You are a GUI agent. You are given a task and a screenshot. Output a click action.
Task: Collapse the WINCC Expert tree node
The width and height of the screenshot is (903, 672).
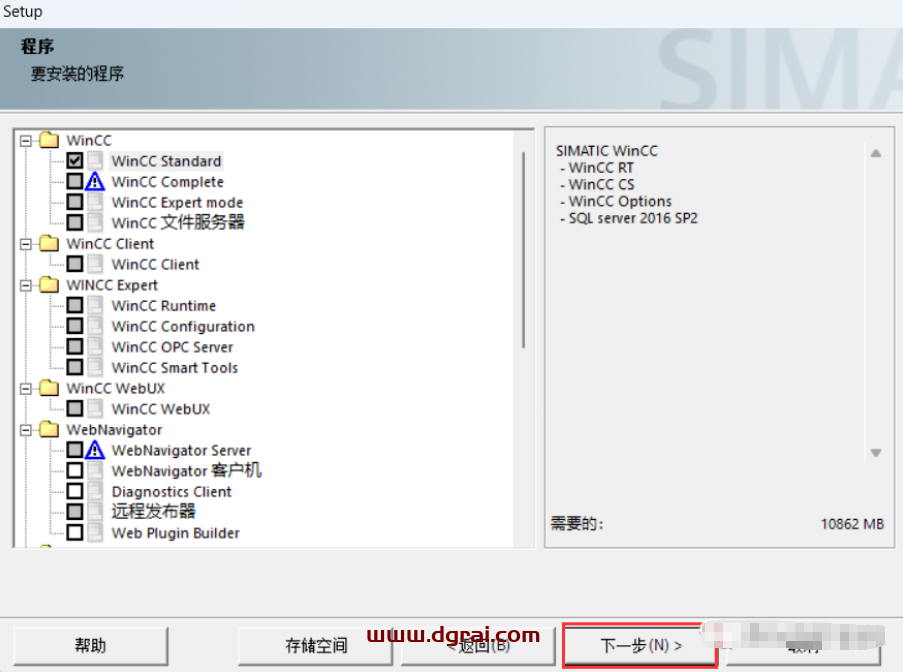pyautogui.click(x=27, y=285)
